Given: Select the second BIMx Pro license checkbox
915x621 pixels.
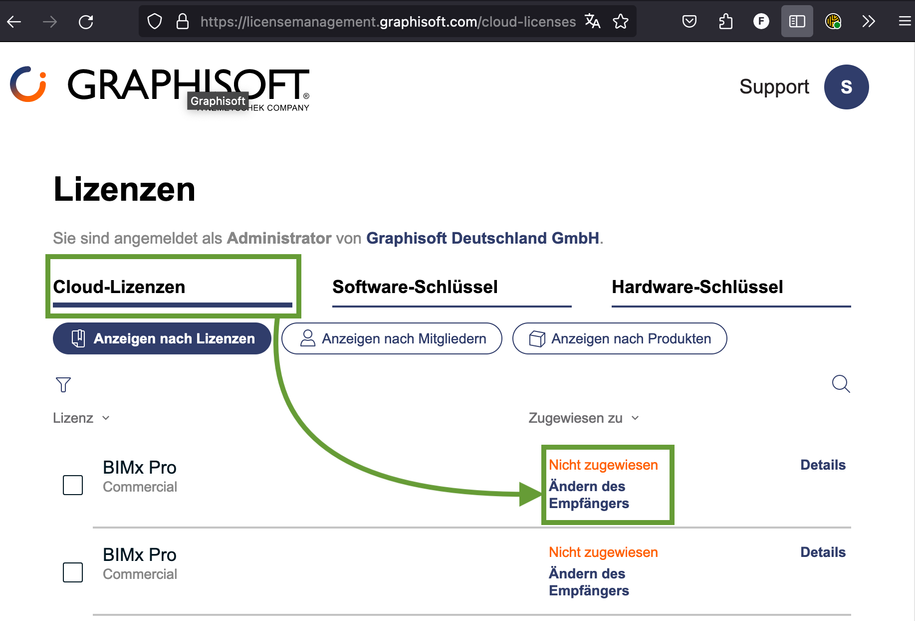Looking at the screenshot, I should point(73,572).
